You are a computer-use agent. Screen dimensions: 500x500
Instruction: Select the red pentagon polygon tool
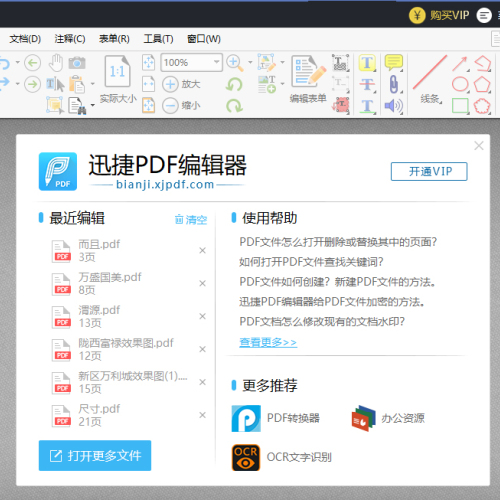[x=482, y=84]
